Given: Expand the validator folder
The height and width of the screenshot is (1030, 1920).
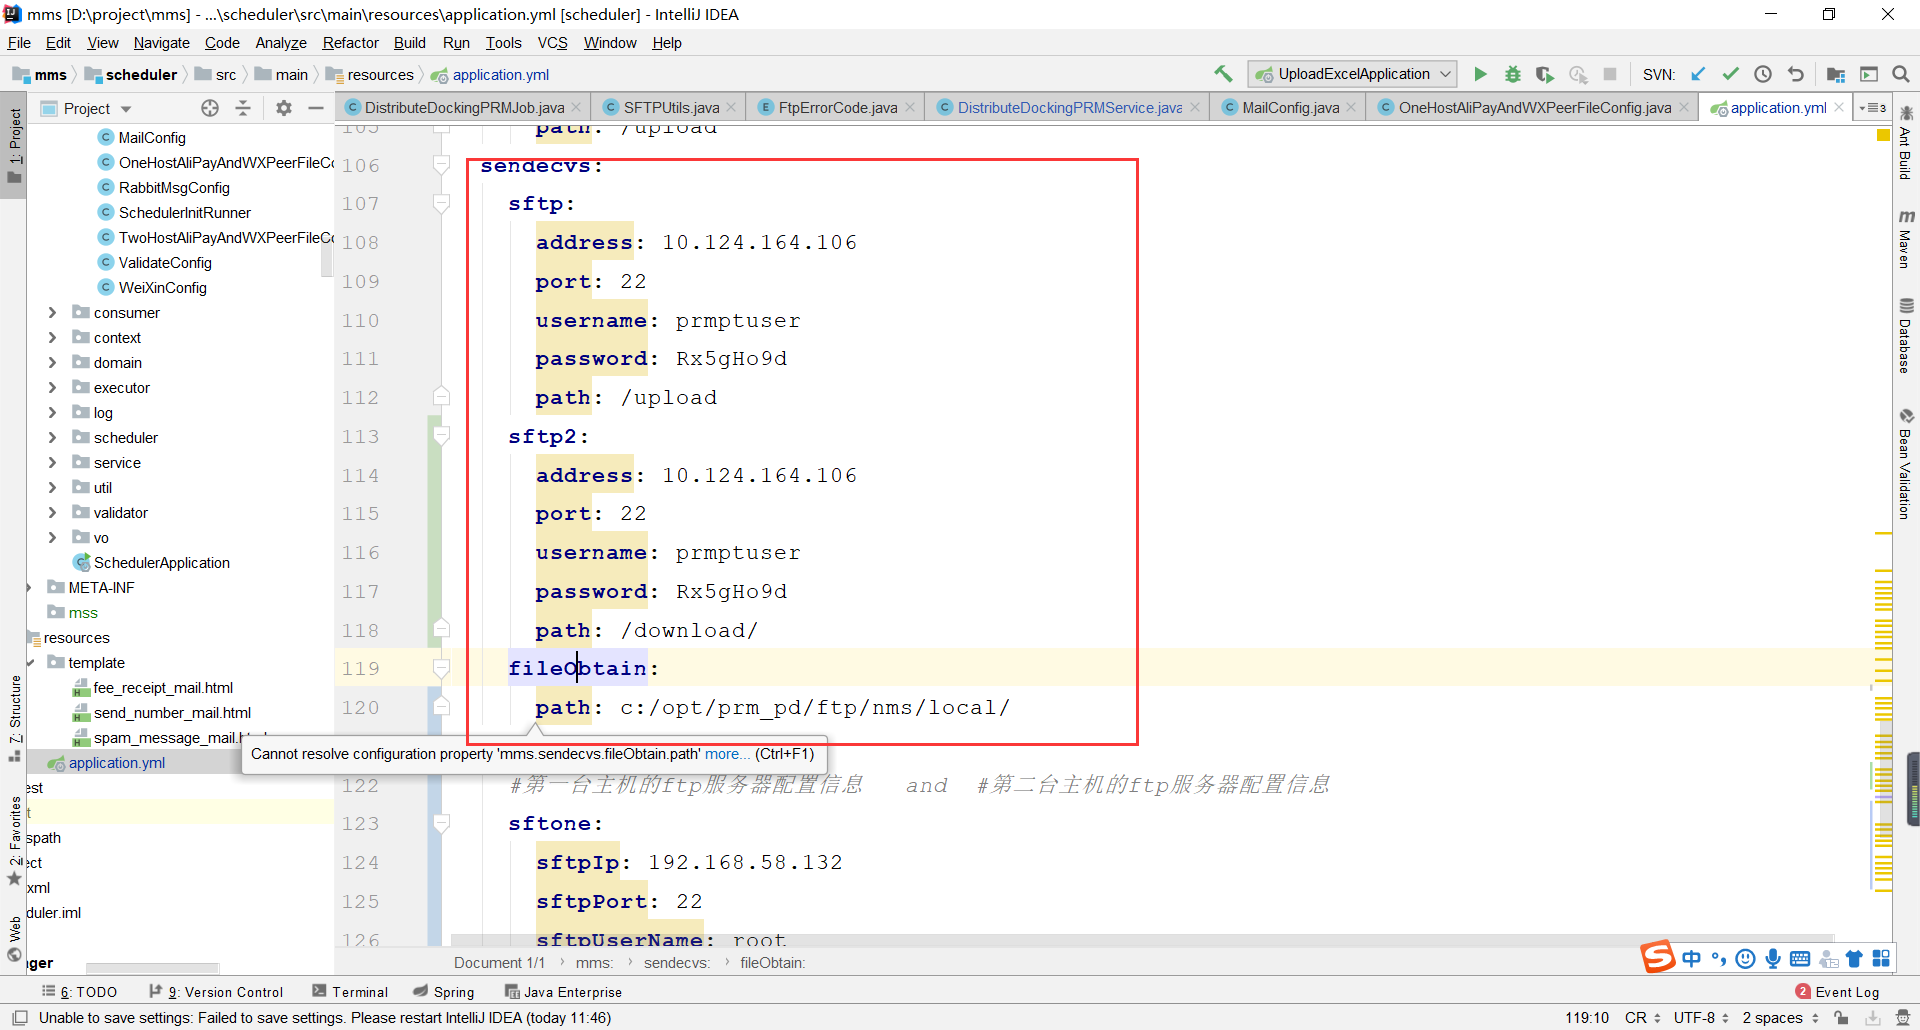Looking at the screenshot, I should [52, 513].
